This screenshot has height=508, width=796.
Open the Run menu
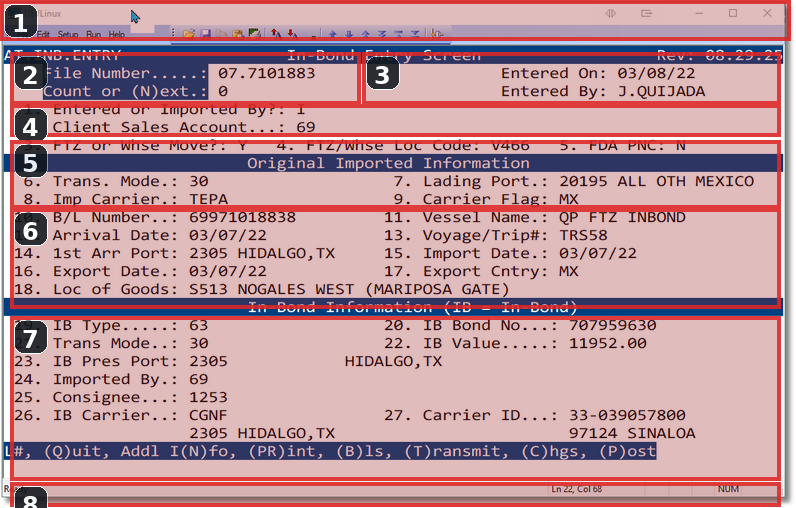pos(93,34)
